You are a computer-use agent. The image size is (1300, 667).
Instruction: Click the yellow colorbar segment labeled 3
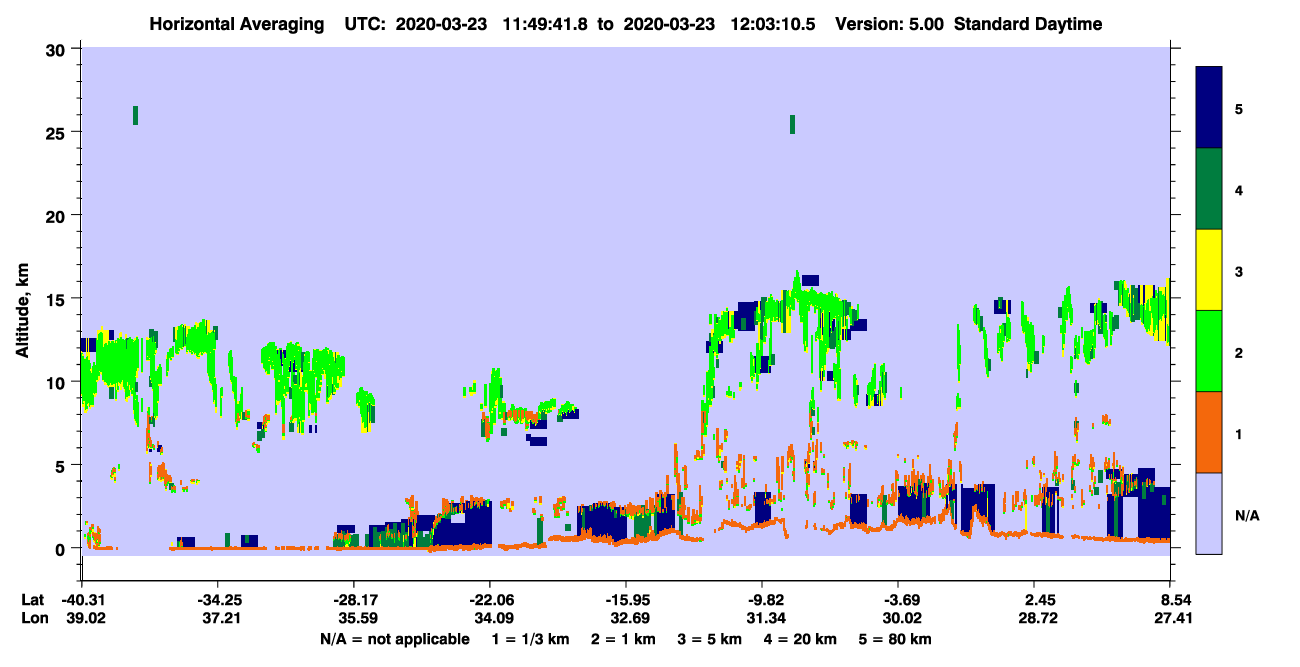tap(1209, 270)
